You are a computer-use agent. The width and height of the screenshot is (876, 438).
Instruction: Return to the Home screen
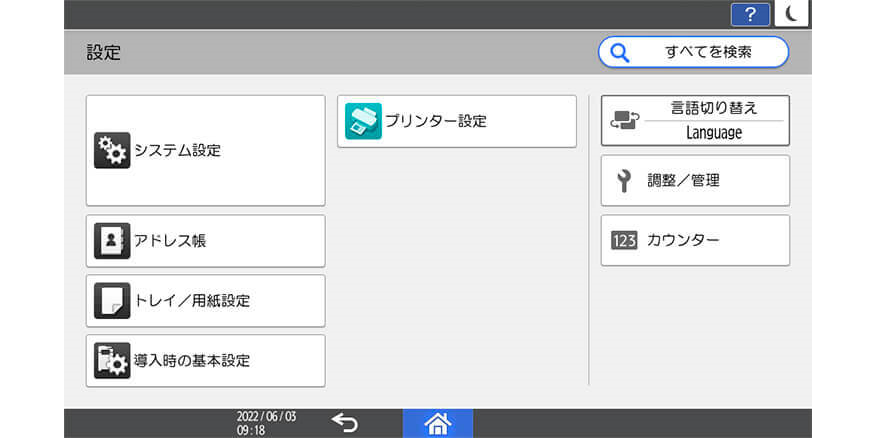(438, 423)
